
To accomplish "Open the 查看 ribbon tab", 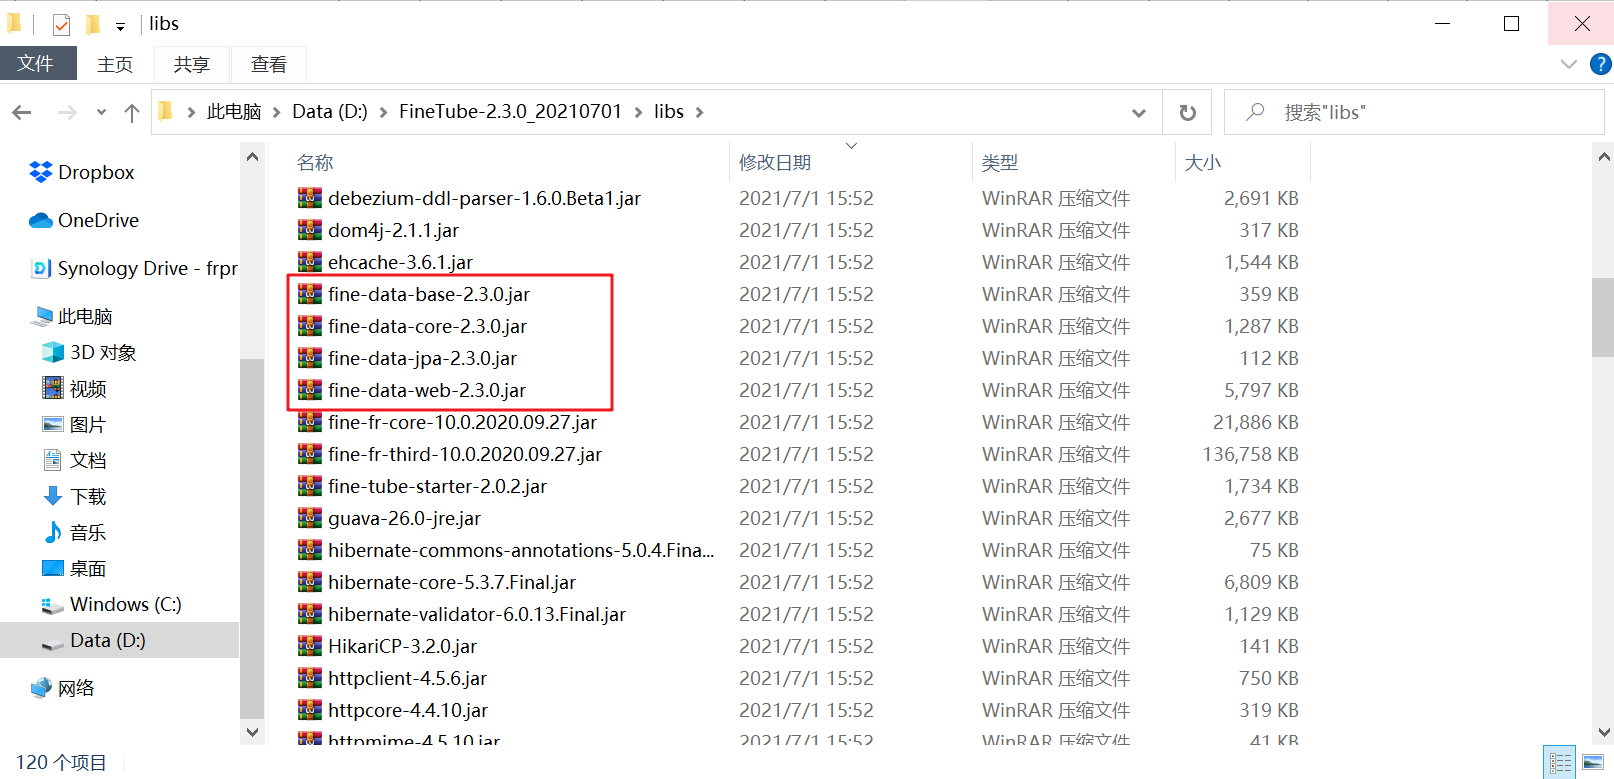I will point(269,64).
